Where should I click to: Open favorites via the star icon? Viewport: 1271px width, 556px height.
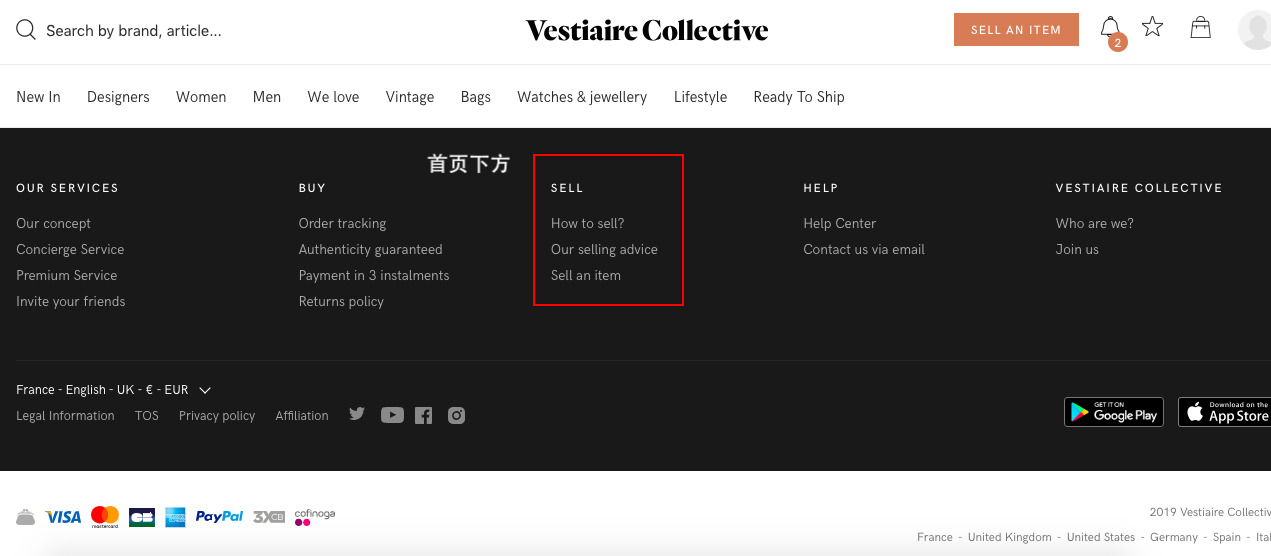(1153, 27)
